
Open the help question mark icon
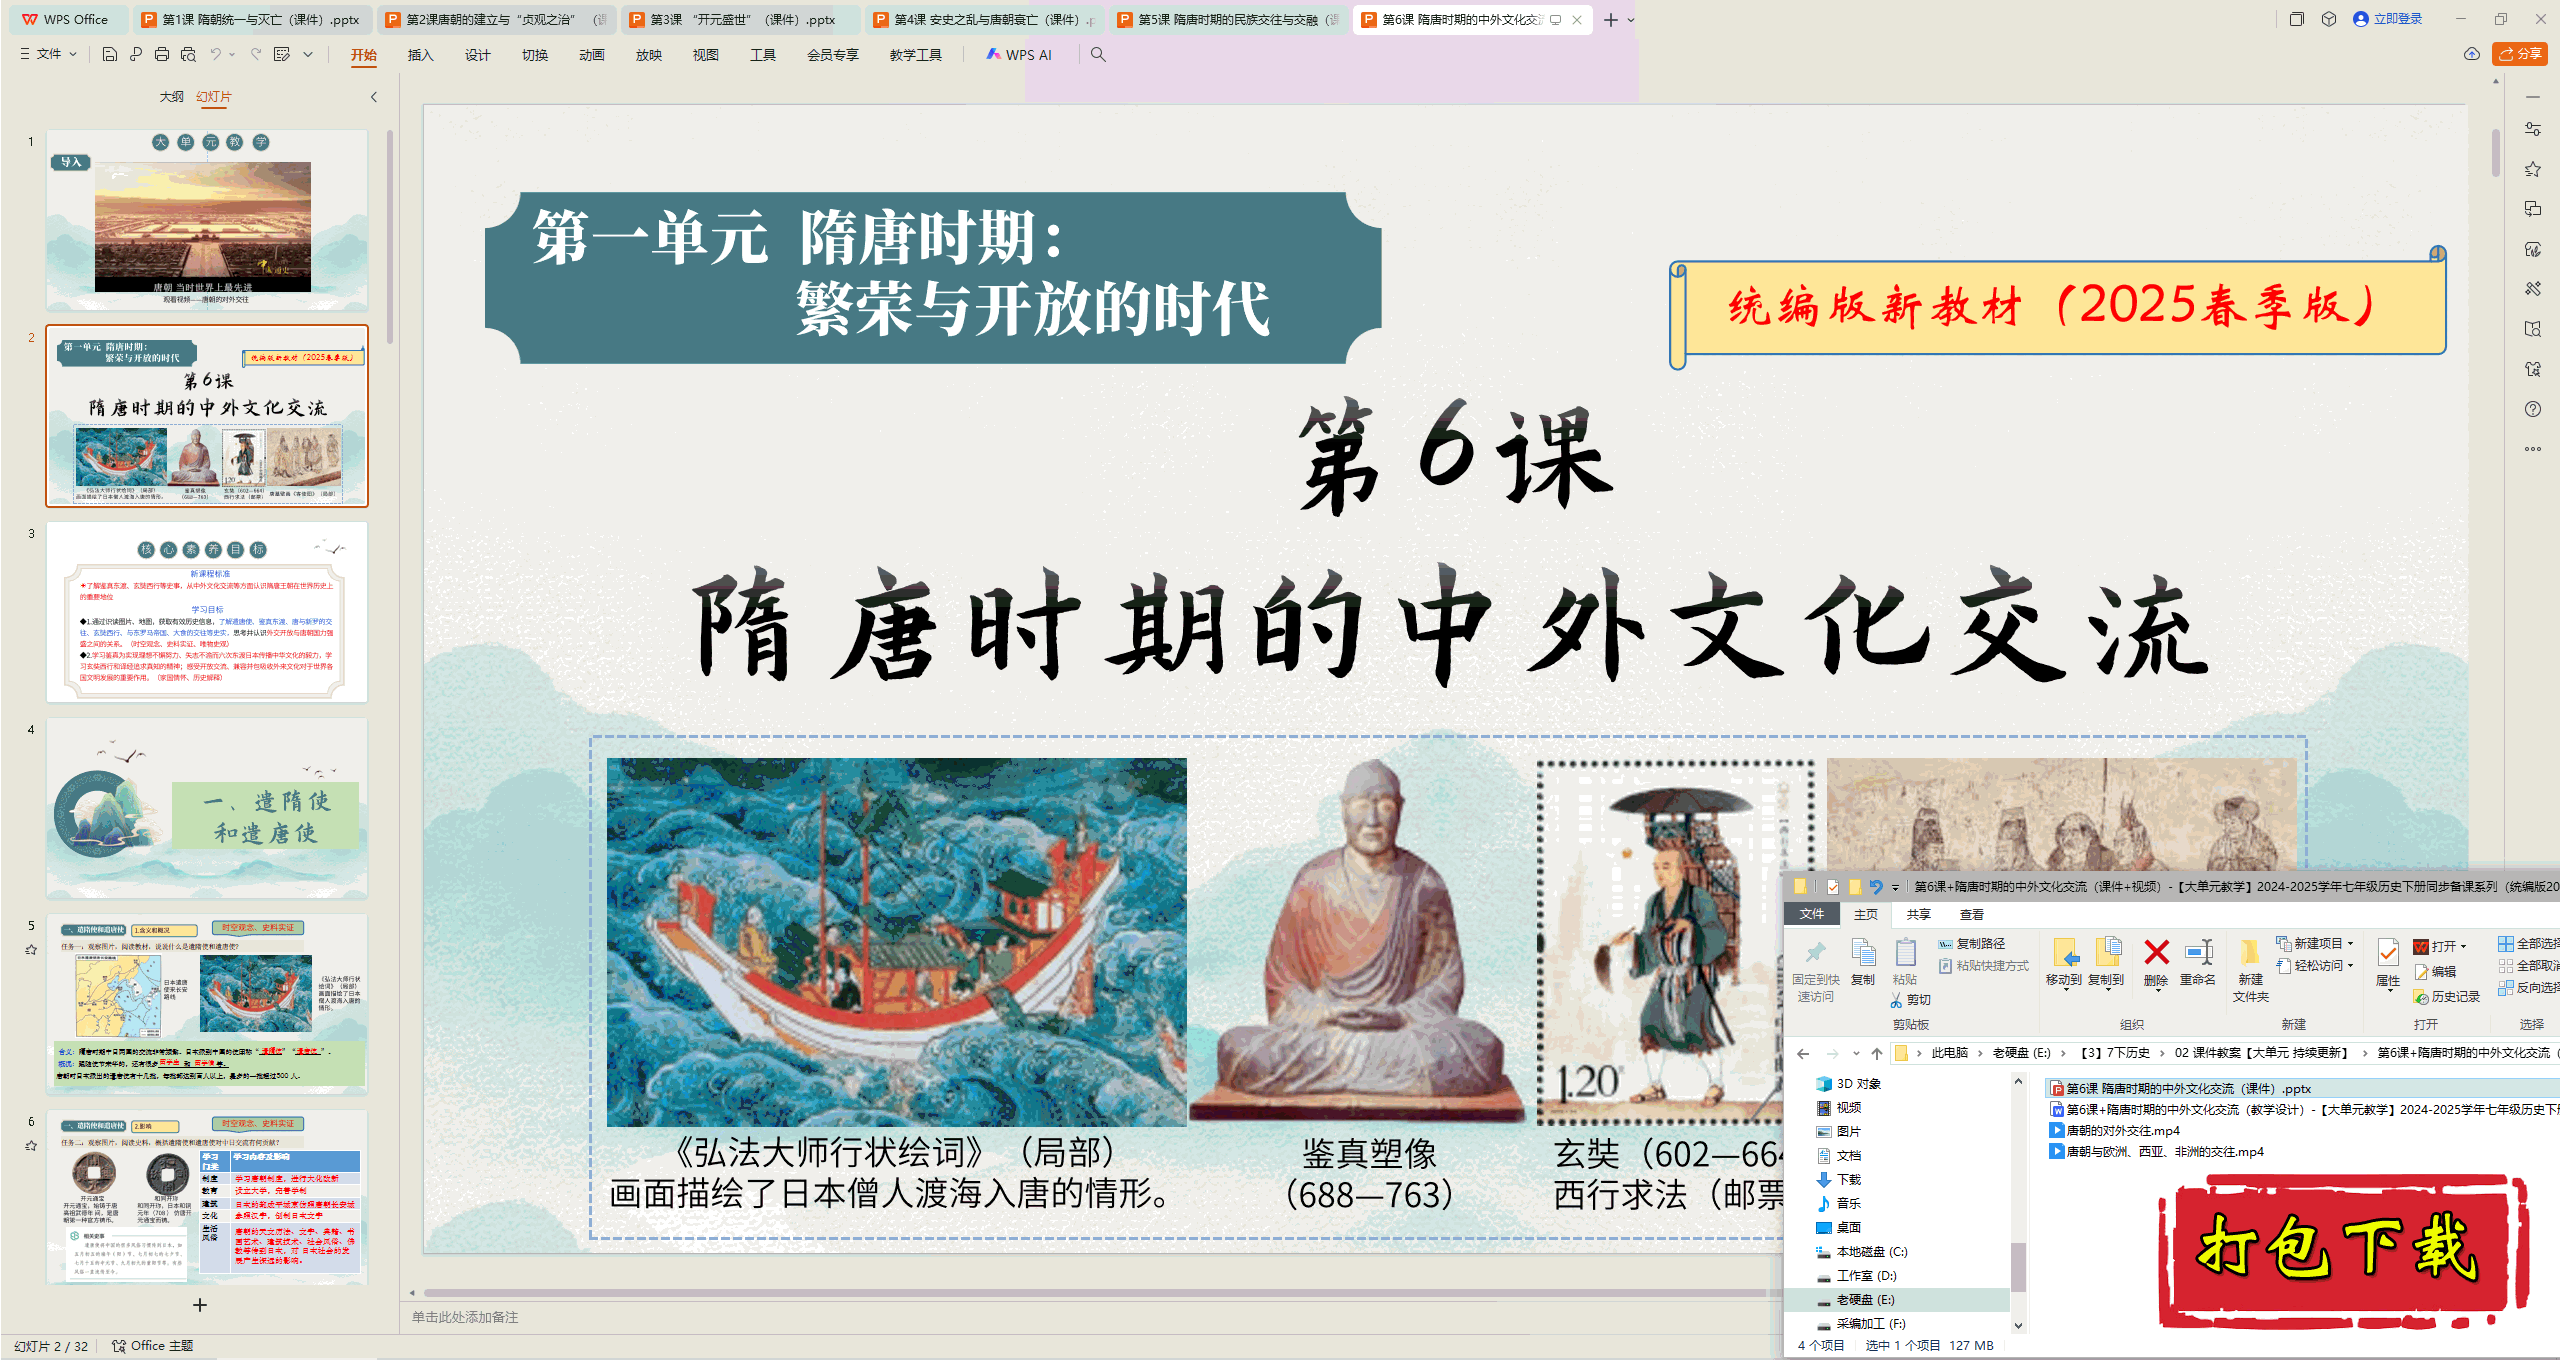pyautogui.click(x=2533, y=409)
